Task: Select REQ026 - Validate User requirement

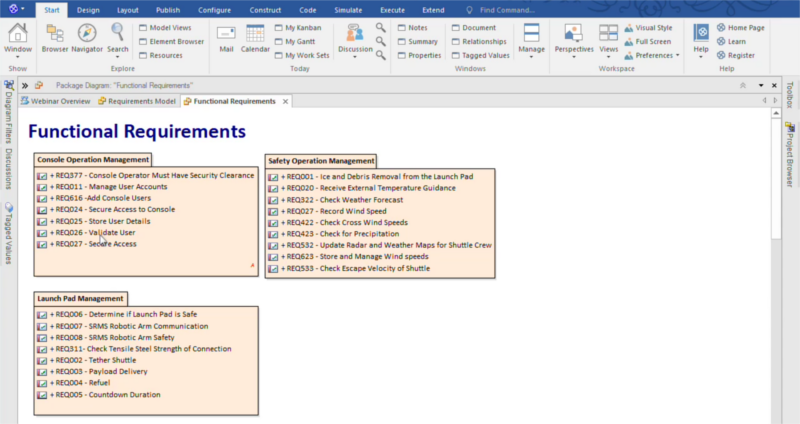Action: pos(95,232)
